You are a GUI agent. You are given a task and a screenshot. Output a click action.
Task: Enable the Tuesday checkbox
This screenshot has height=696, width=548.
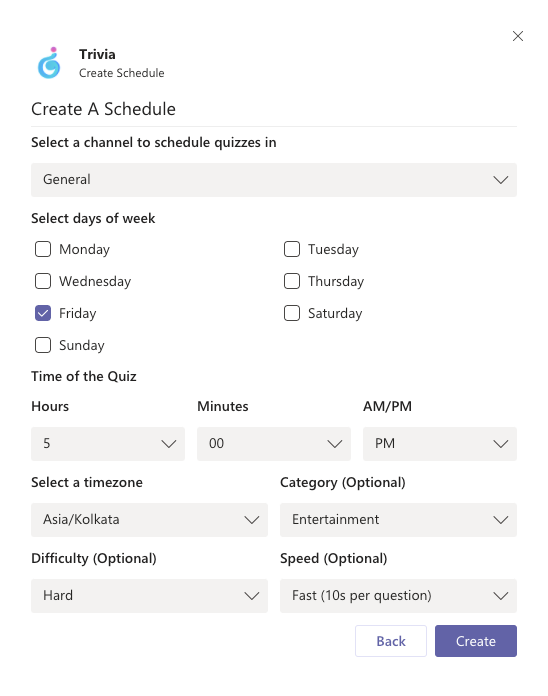292,249
